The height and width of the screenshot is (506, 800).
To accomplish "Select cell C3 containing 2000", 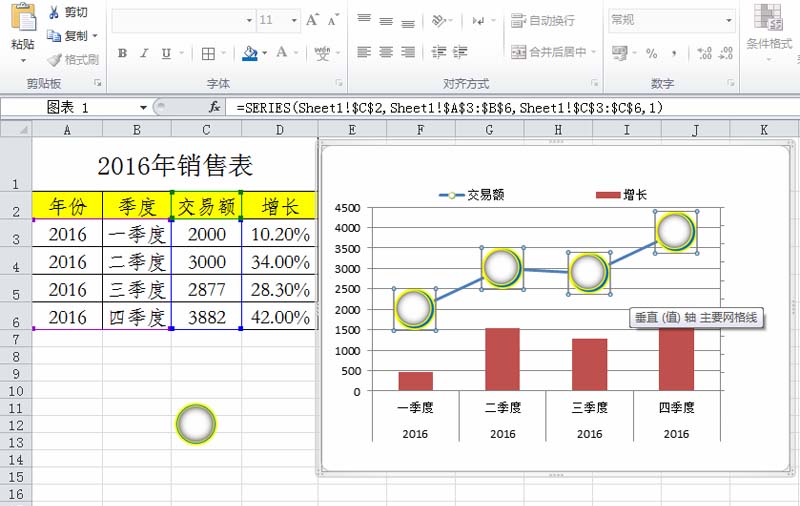I will click(206, 234).
